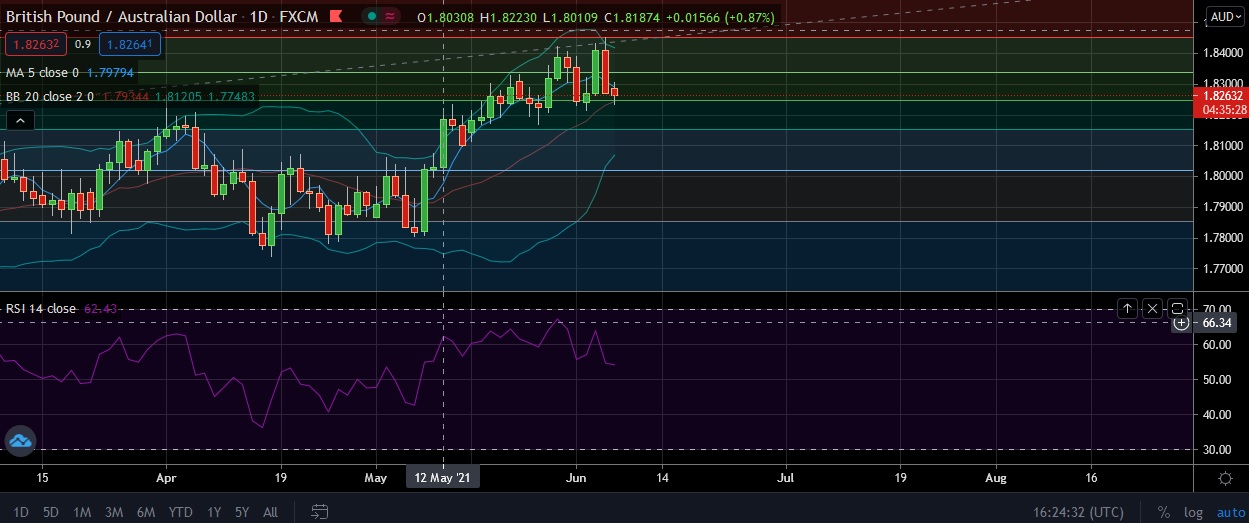
Task: Click the market status indicator pill
Action: pyautogui.click(x=381, y=17)
